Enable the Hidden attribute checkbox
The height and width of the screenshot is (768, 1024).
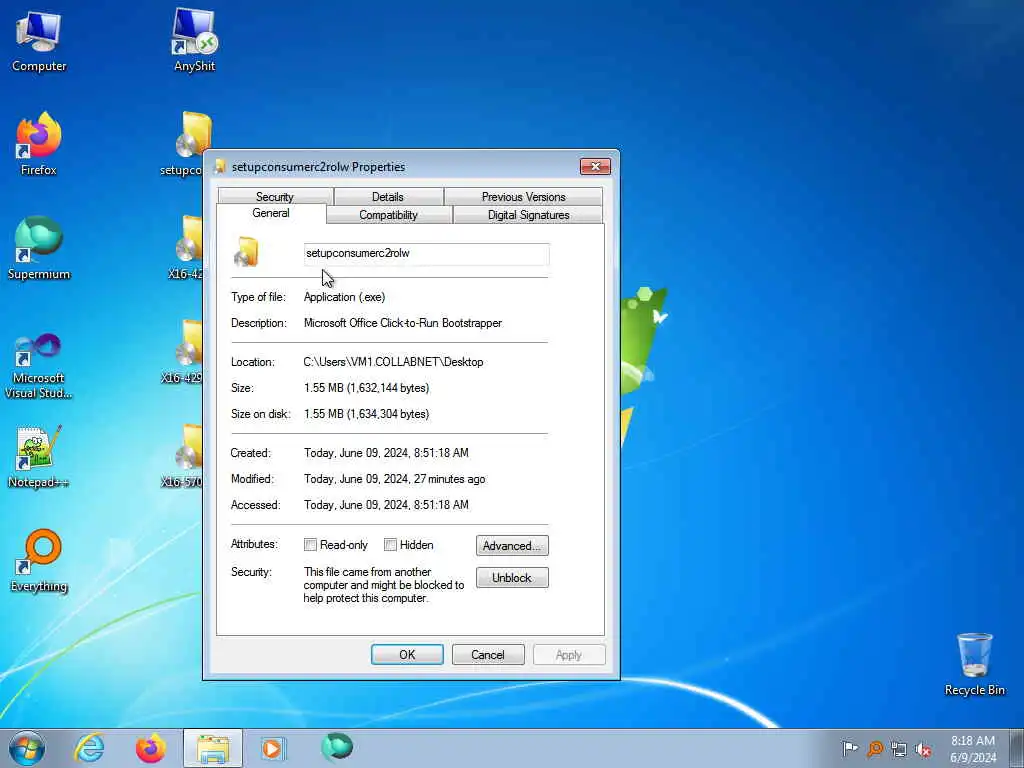[x=391, y=545]
